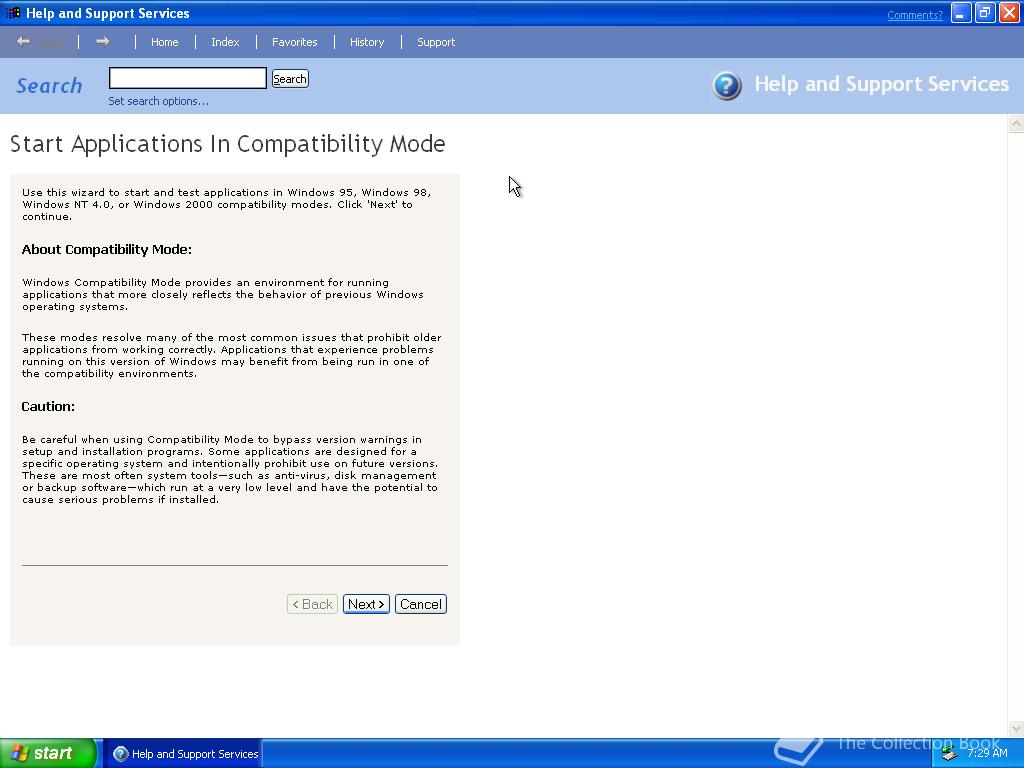Select Help and Support Services taskbar button
Screen dimensions: 1024x768
(185, 754)
